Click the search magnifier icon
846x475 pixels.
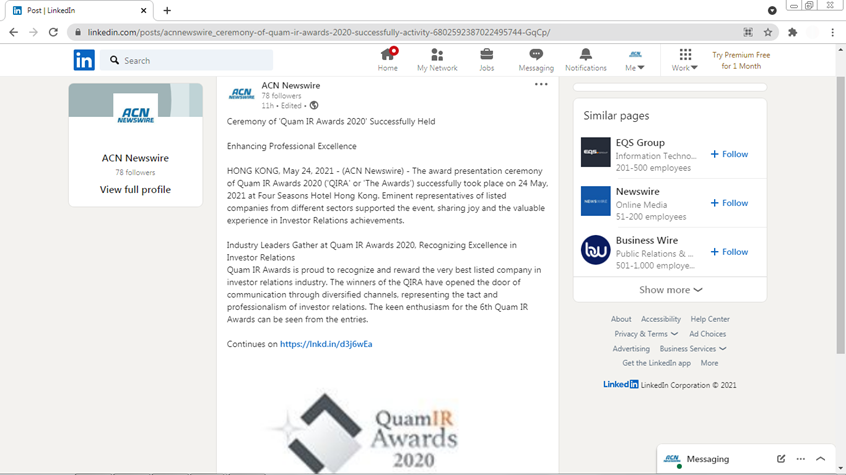114,60
